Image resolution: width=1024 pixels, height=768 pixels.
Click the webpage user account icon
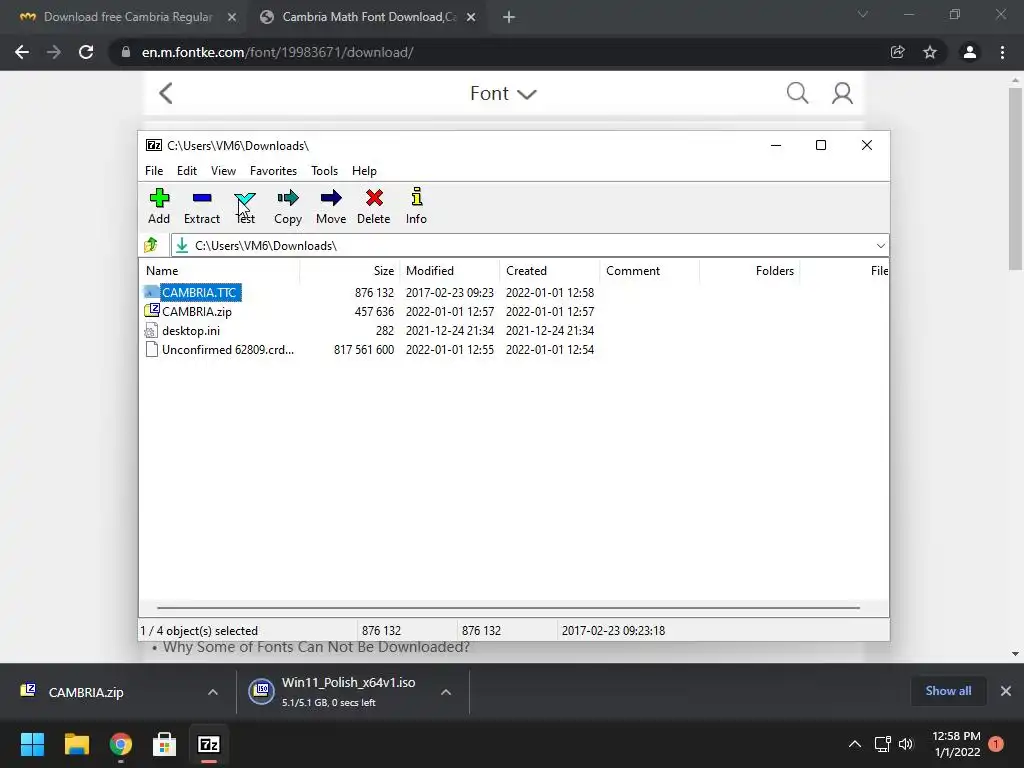coord(842,93)
